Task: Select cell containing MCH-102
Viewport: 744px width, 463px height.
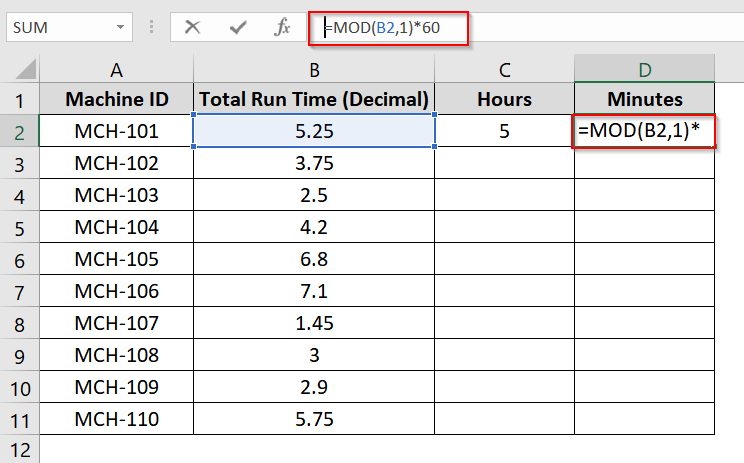Action: click(117, 163)
